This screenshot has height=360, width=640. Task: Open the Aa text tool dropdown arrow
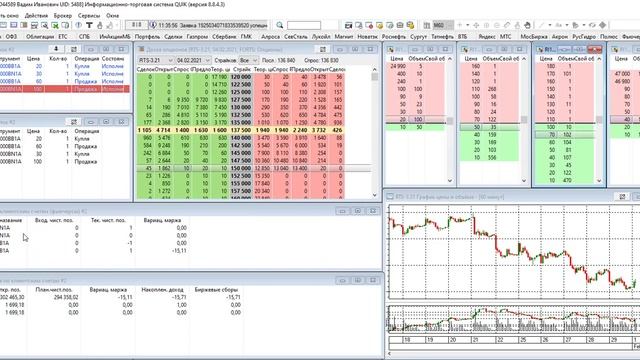(x=567, y=25)
